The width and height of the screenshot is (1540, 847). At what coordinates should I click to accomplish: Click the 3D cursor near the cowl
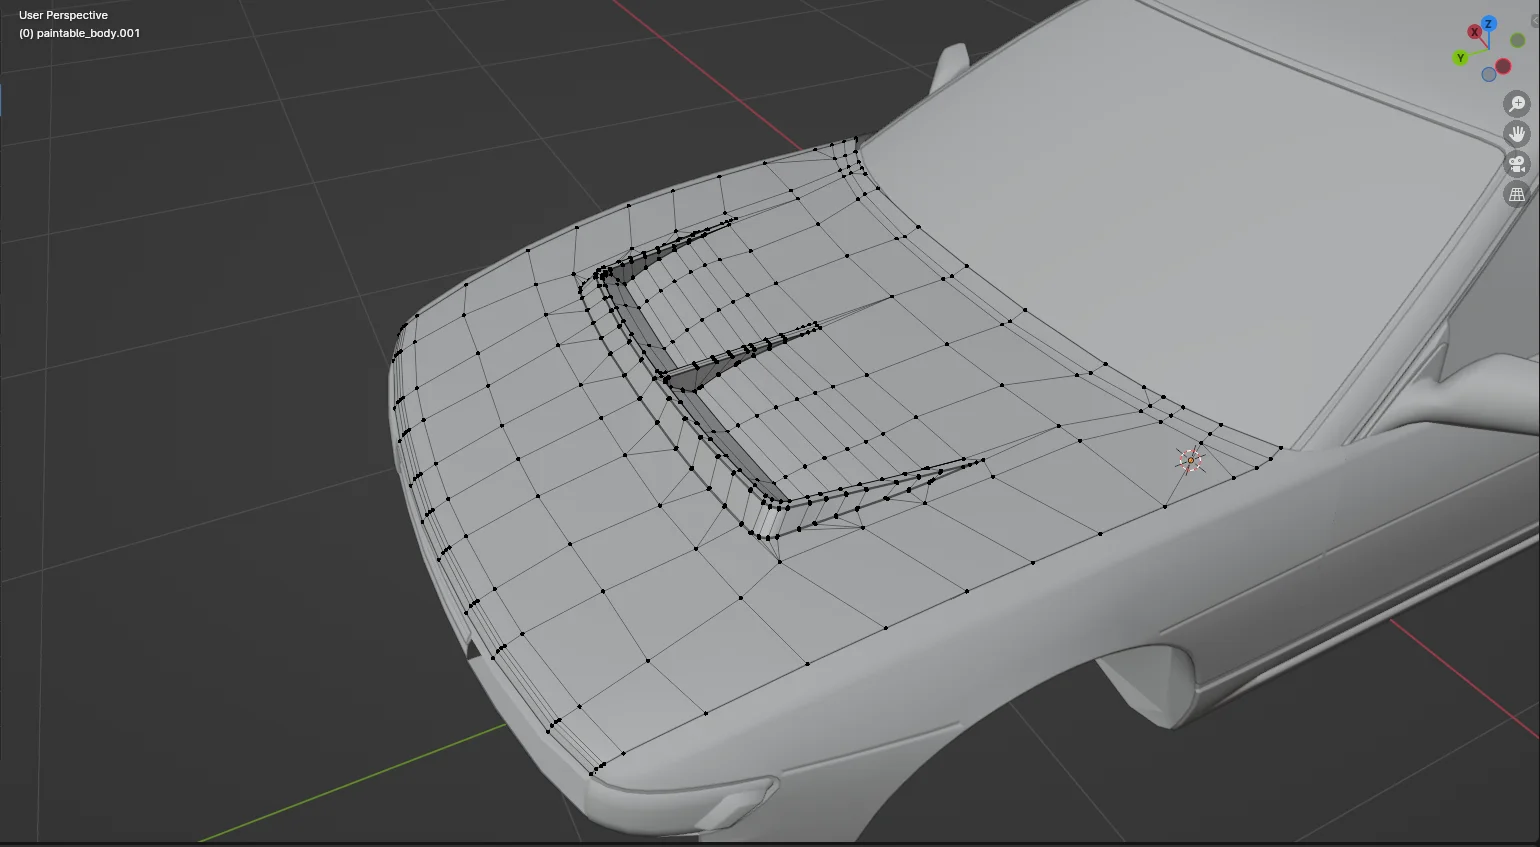point(1190,460)
